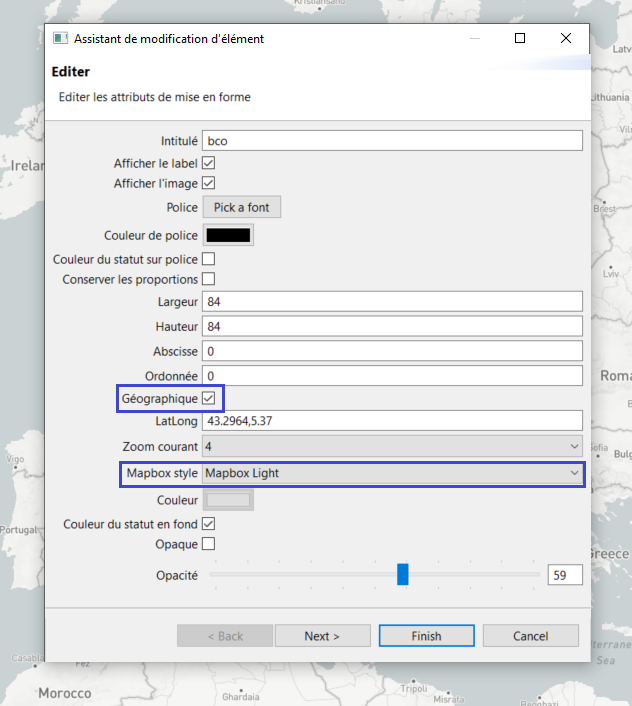Click the Finish button
632x706 pixels.
(426, 636)
